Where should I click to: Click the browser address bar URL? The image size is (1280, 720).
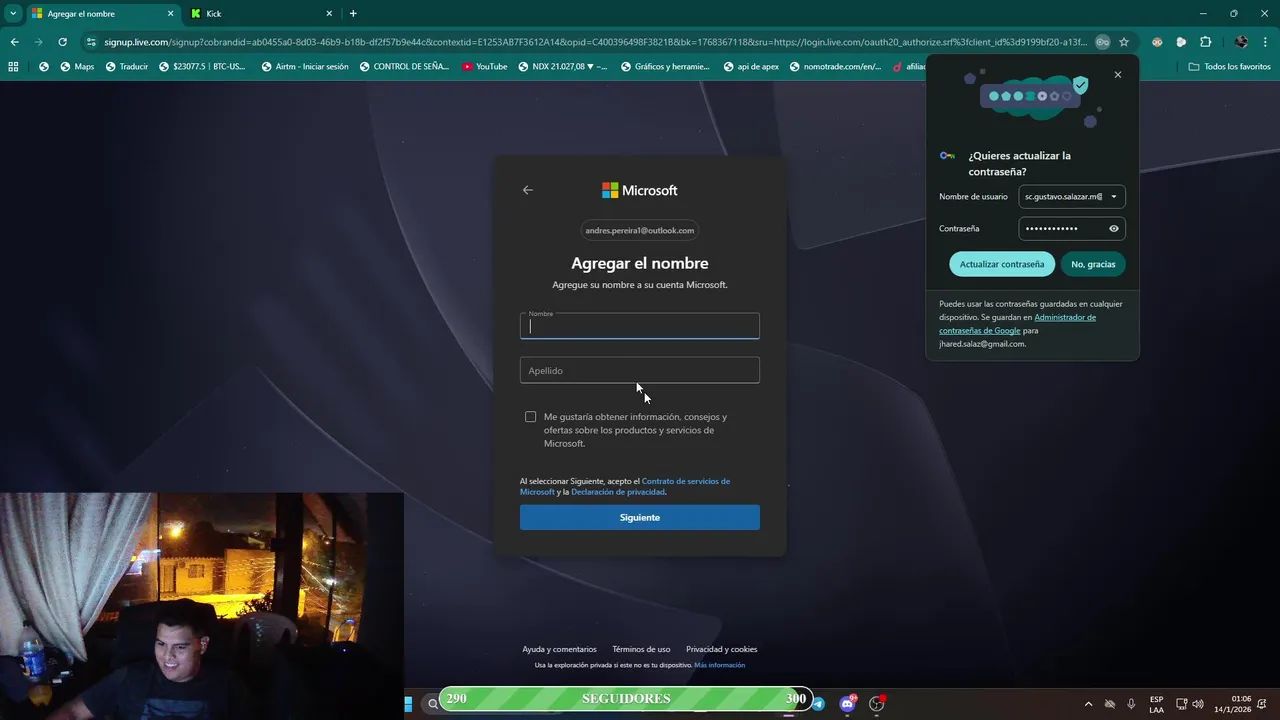coord(595,42)
